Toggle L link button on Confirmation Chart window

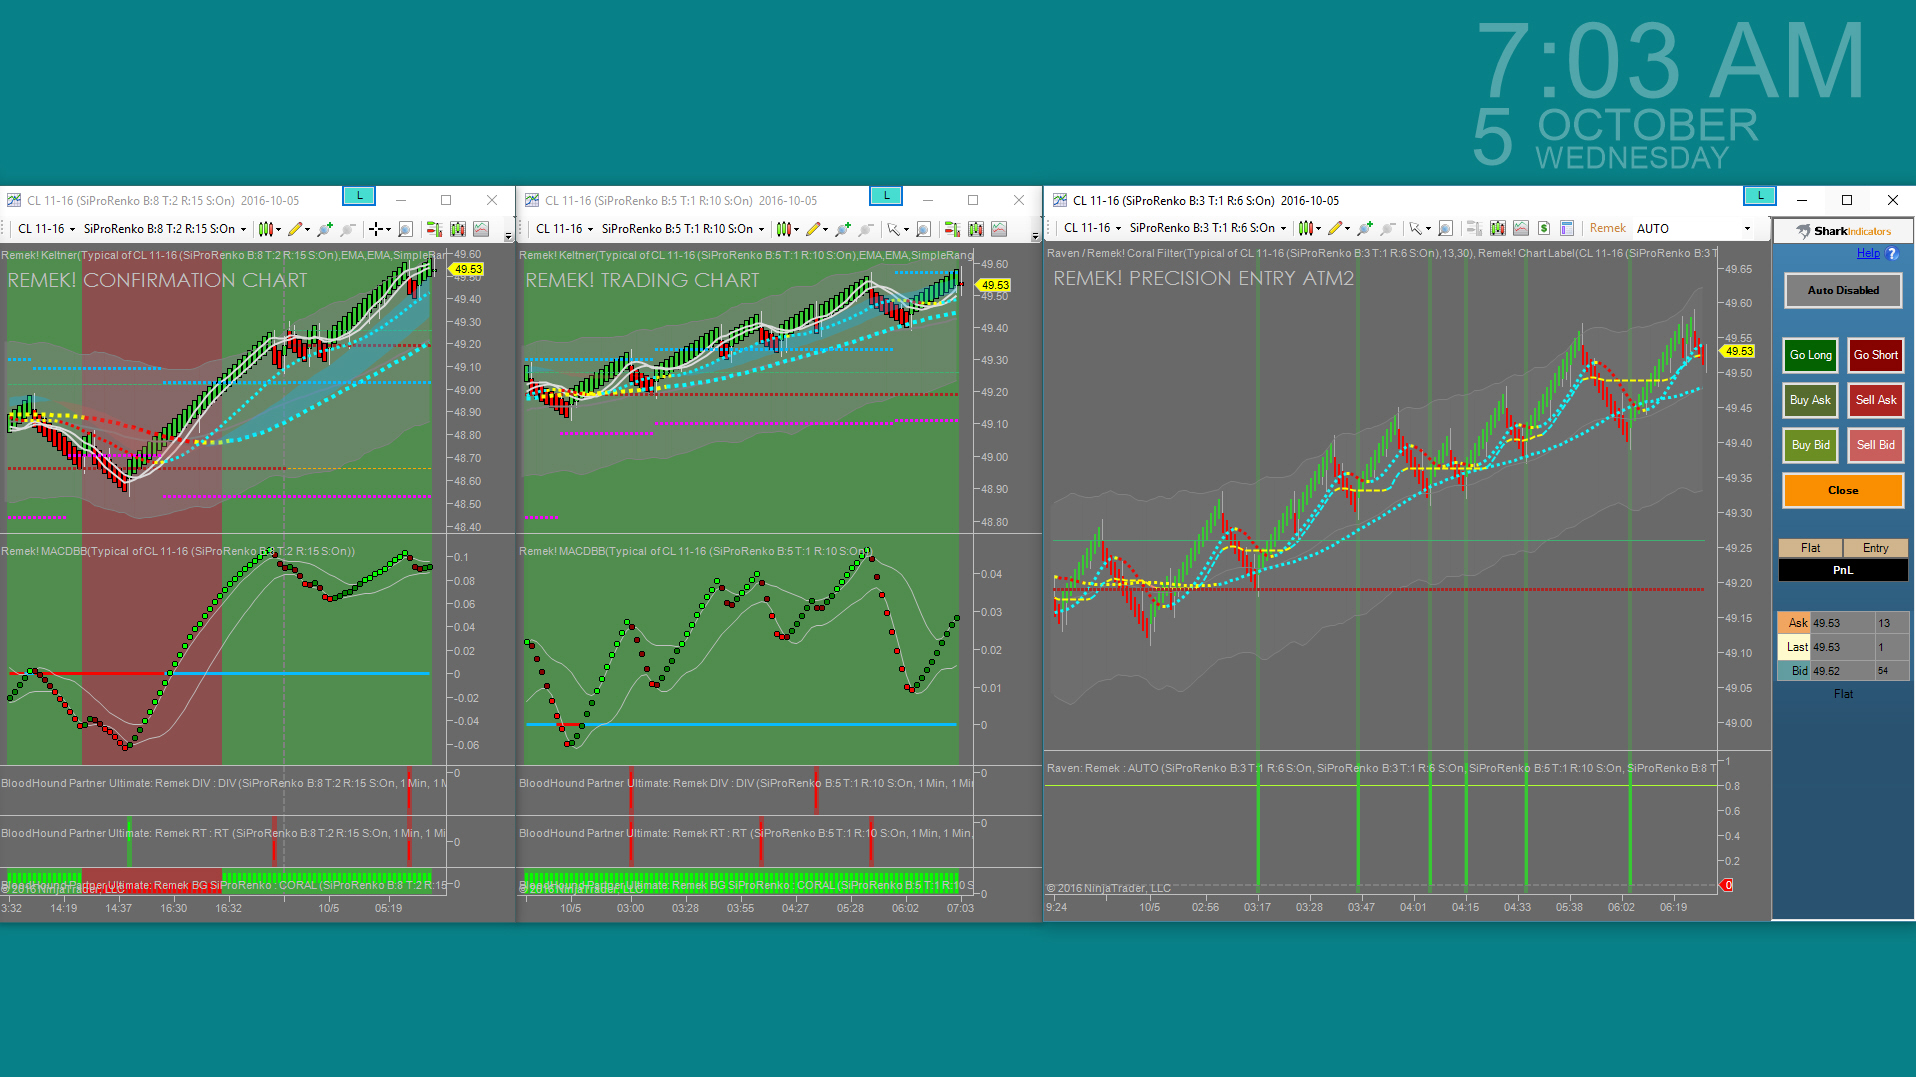[359, 196]
